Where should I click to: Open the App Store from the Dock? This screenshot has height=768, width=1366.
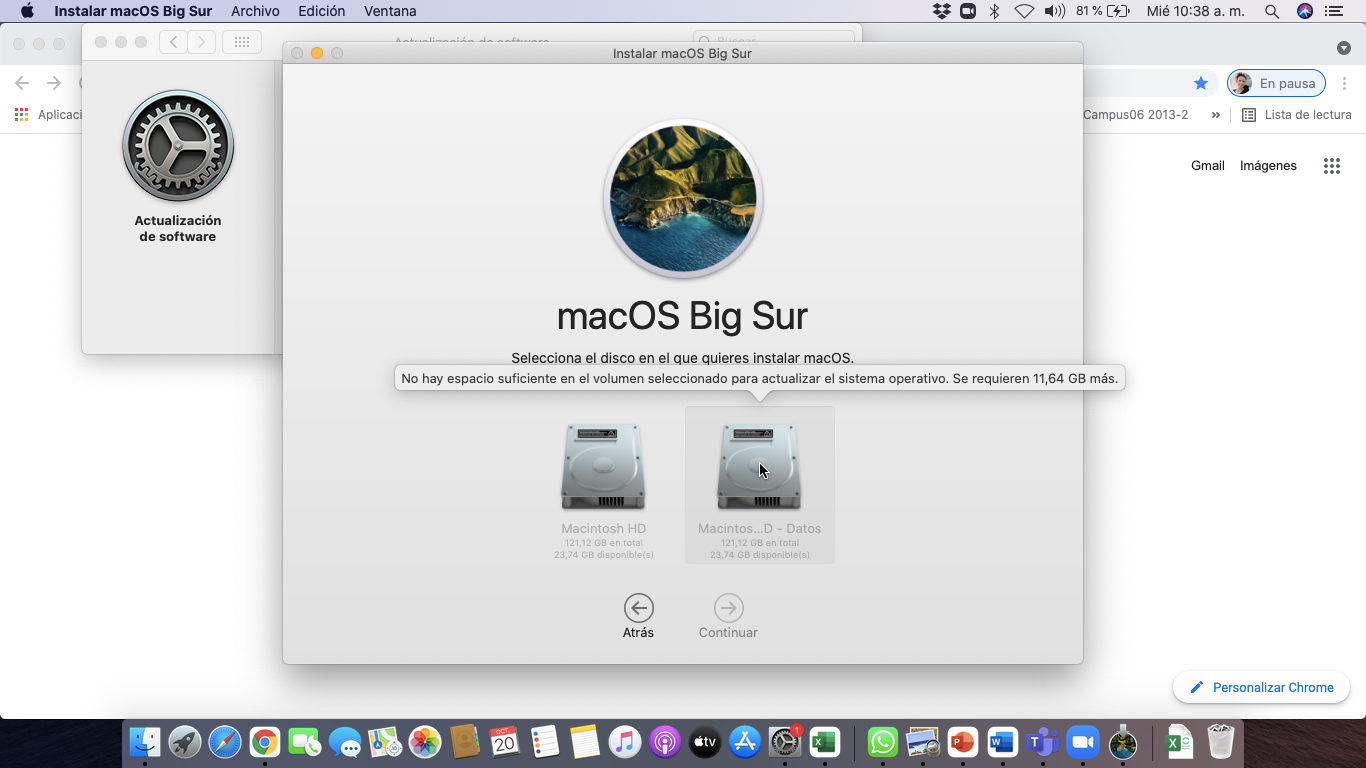(x=745, y=742)
